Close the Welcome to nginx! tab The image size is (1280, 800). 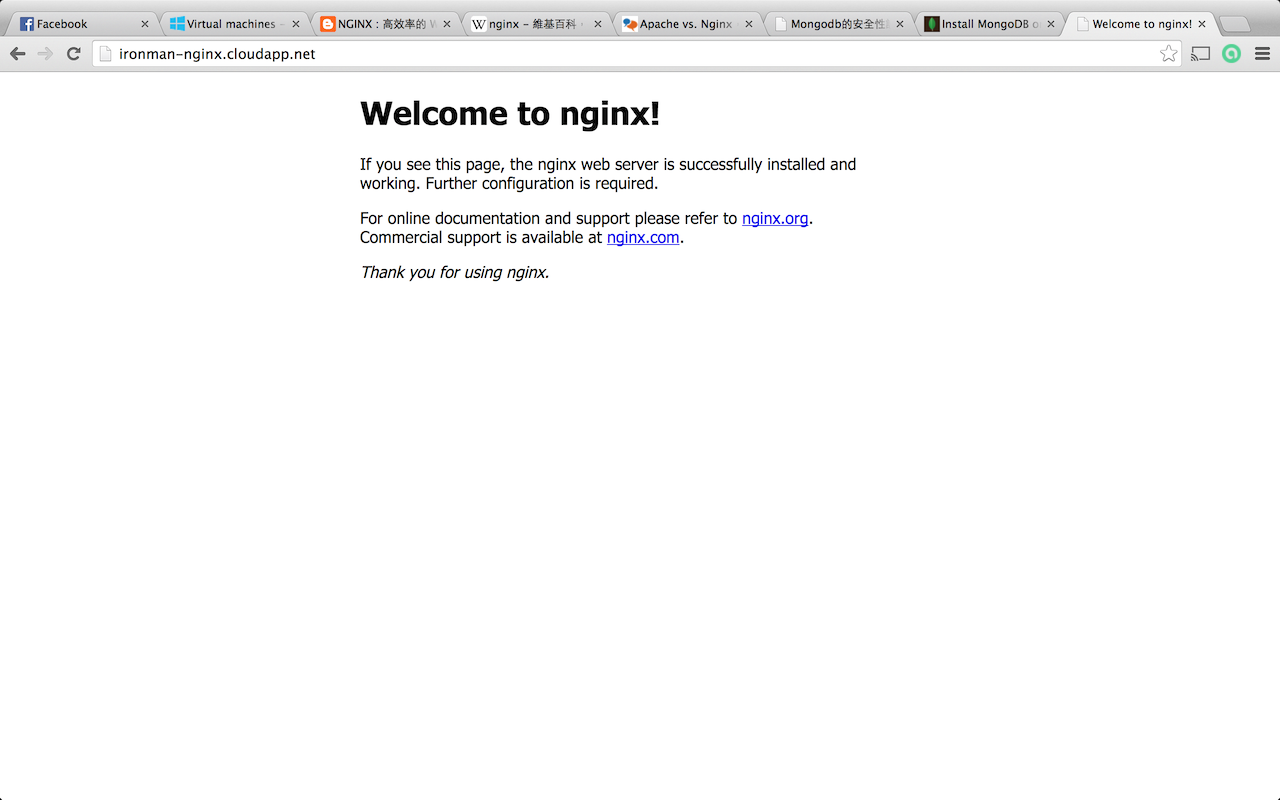coord(1201,24)
